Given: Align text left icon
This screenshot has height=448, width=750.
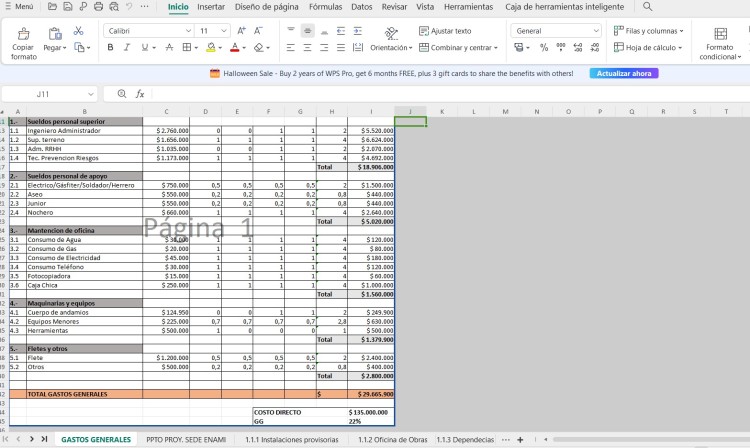Looking at the screenshot, I should coord(291,47).
